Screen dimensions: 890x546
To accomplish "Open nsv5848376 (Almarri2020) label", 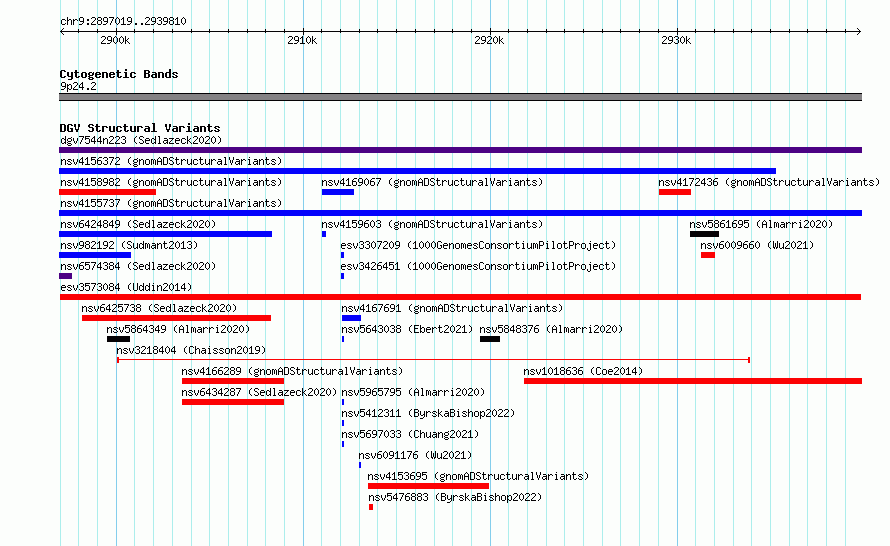I will click(x=551, y=329).
